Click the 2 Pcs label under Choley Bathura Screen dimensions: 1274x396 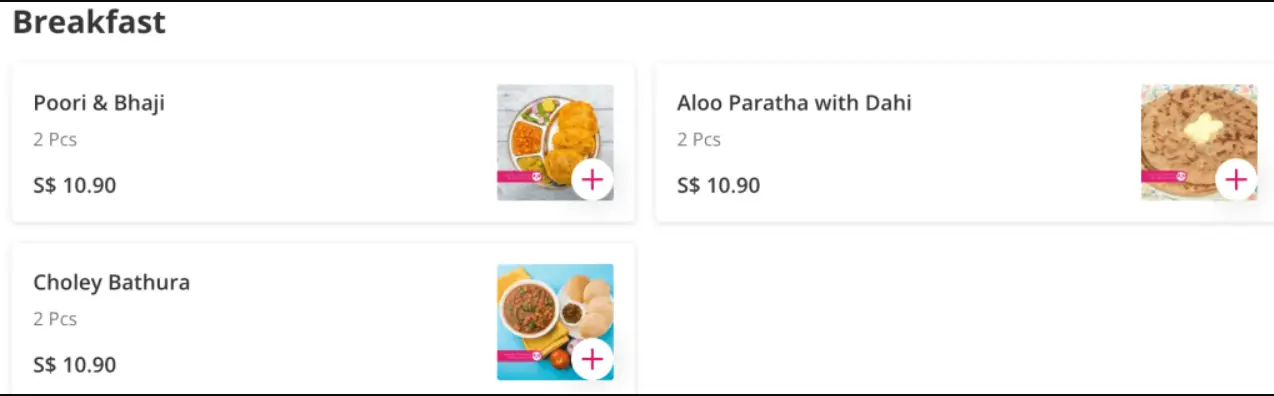click(x=55, y=320)
